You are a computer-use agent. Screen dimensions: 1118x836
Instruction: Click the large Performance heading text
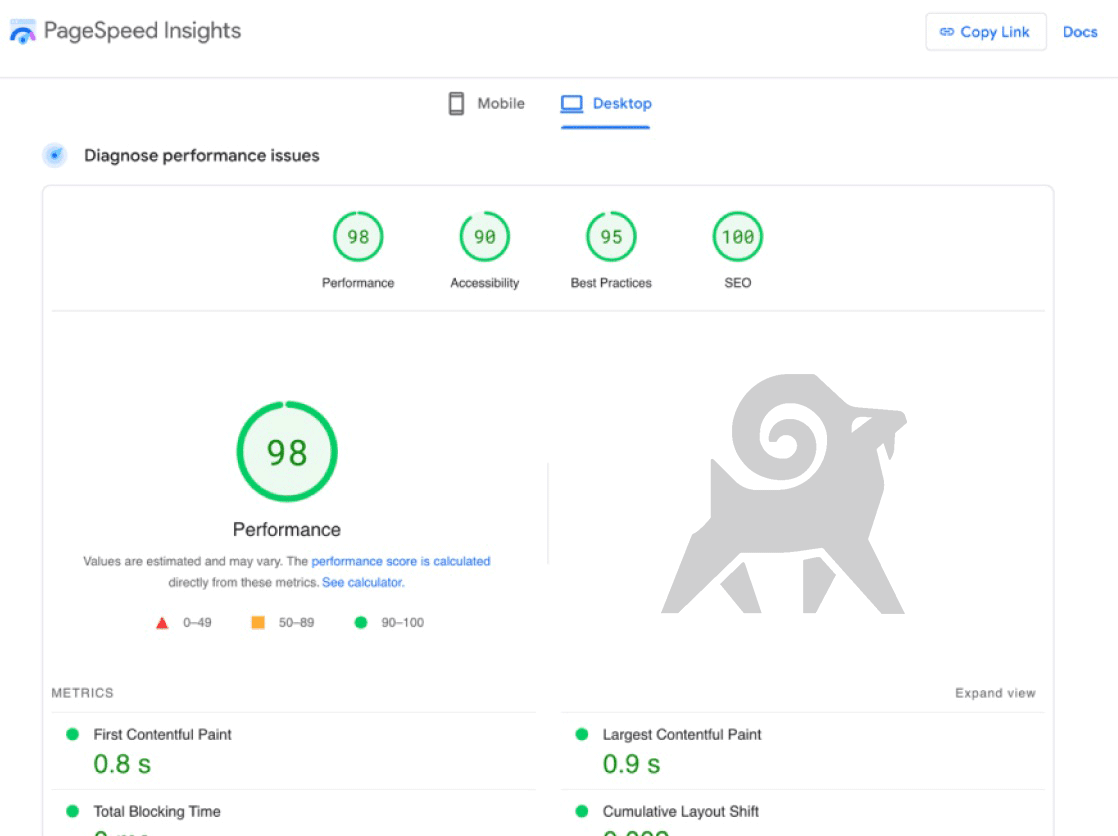pos(287,529)
